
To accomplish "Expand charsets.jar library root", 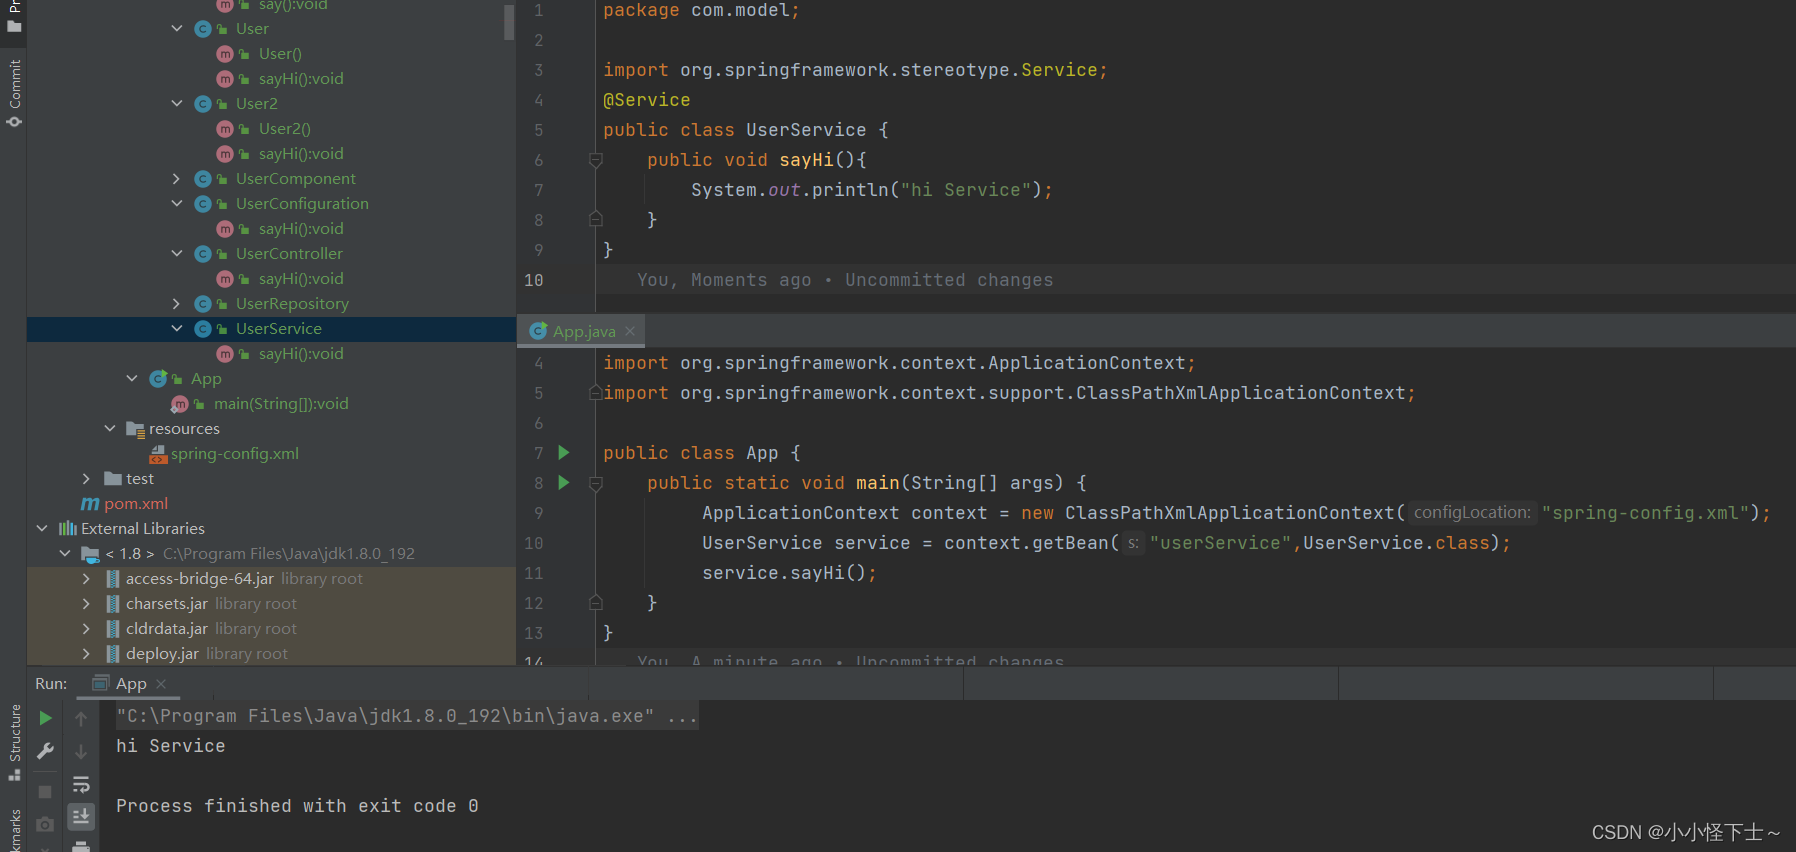I will (x=87, y=604).
